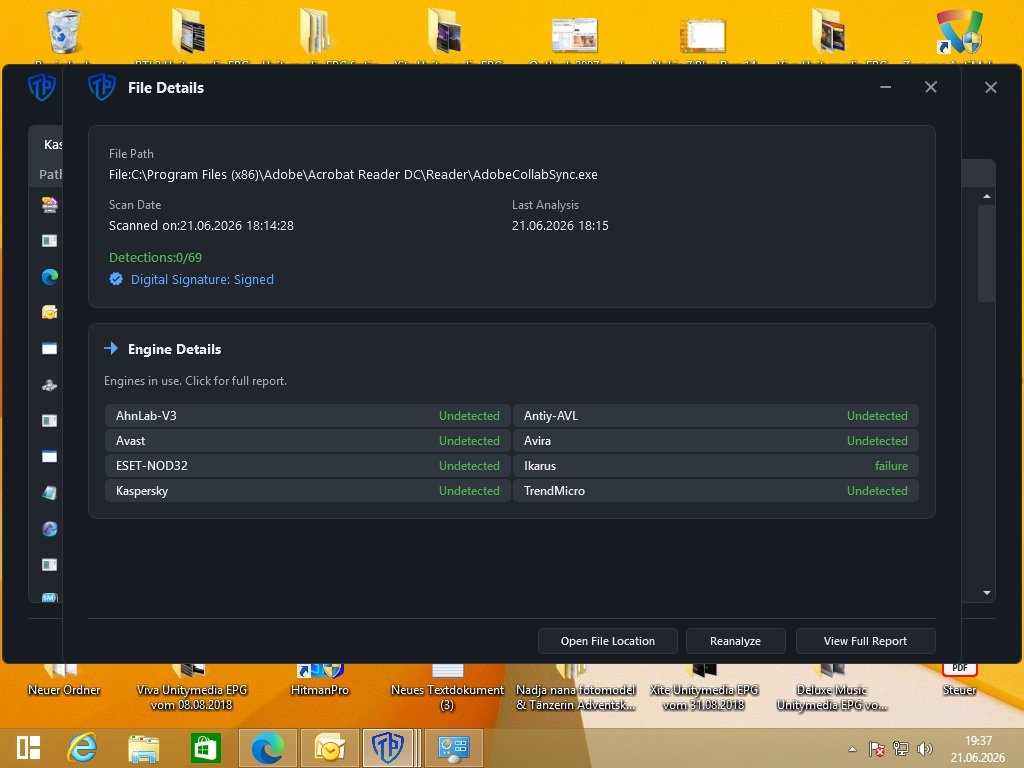Open the Control Panel taskbar button
This screenshot has height=768, width=1024.
pos(454,748)
